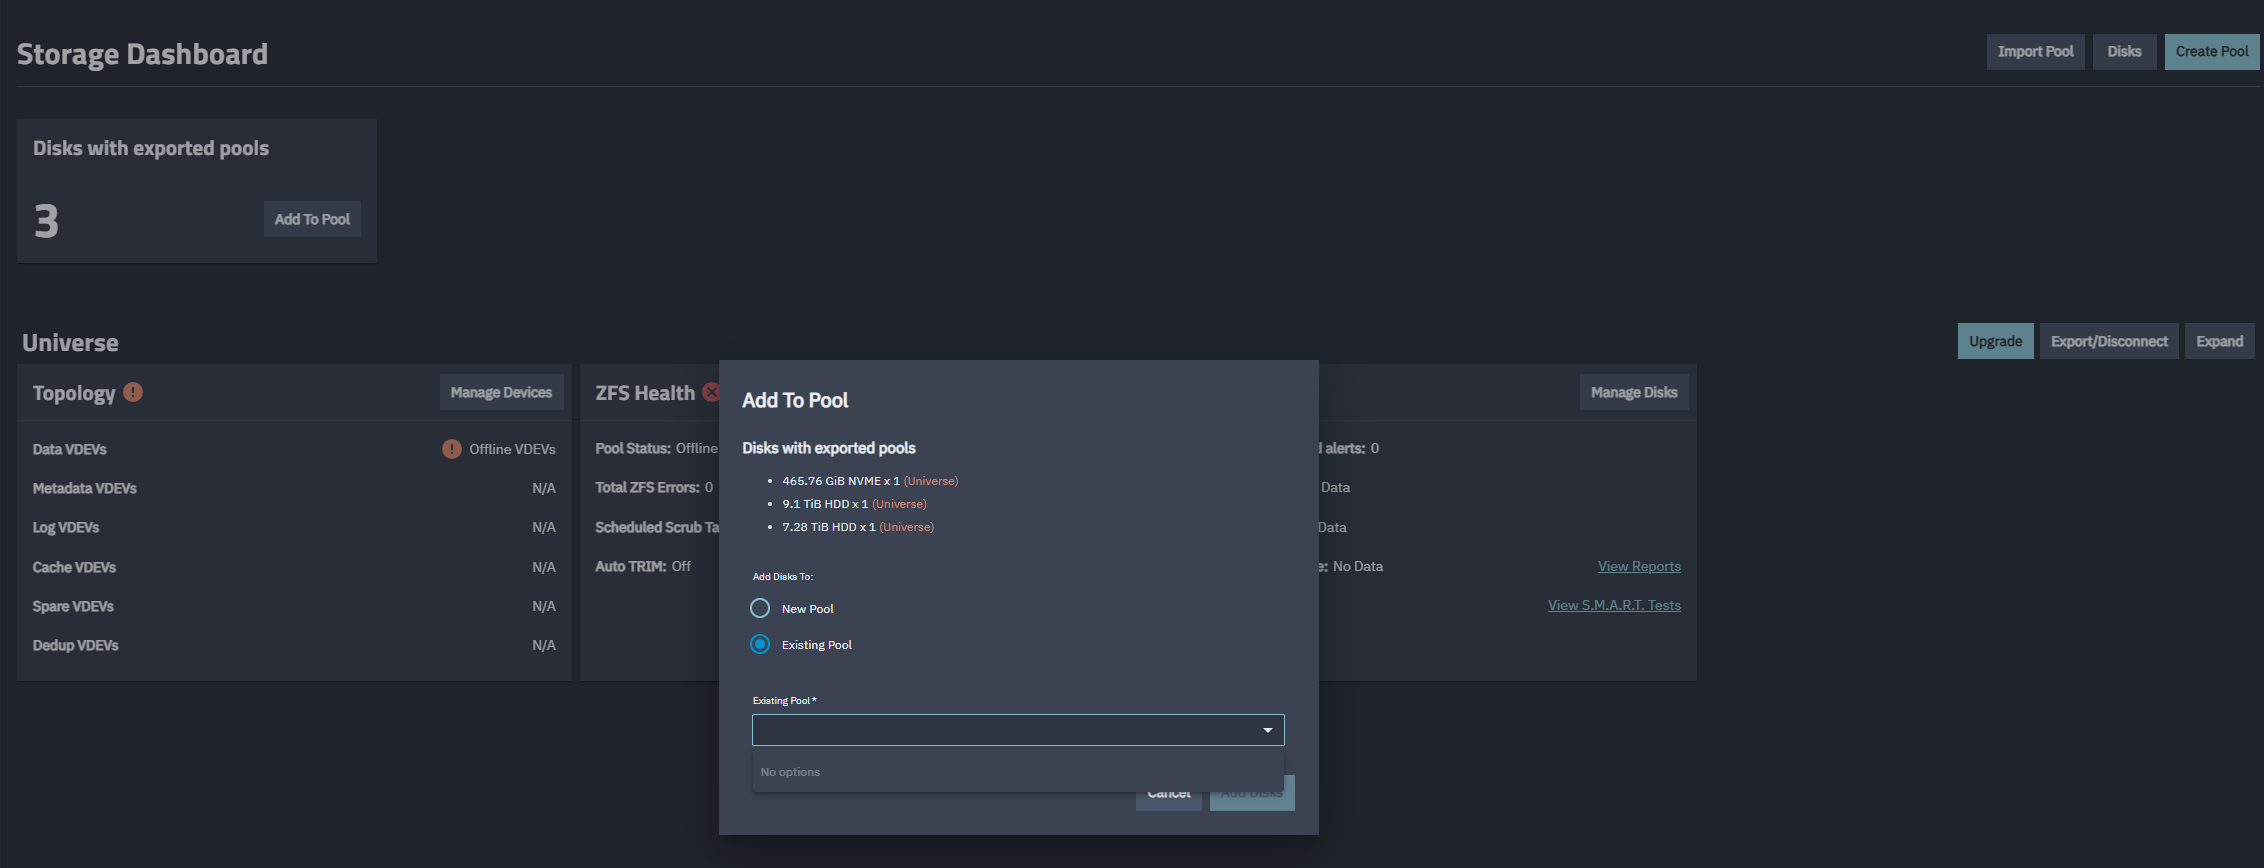Click Add To Pool on exported disks card
2264x868 pixels.
coord(312,219)
